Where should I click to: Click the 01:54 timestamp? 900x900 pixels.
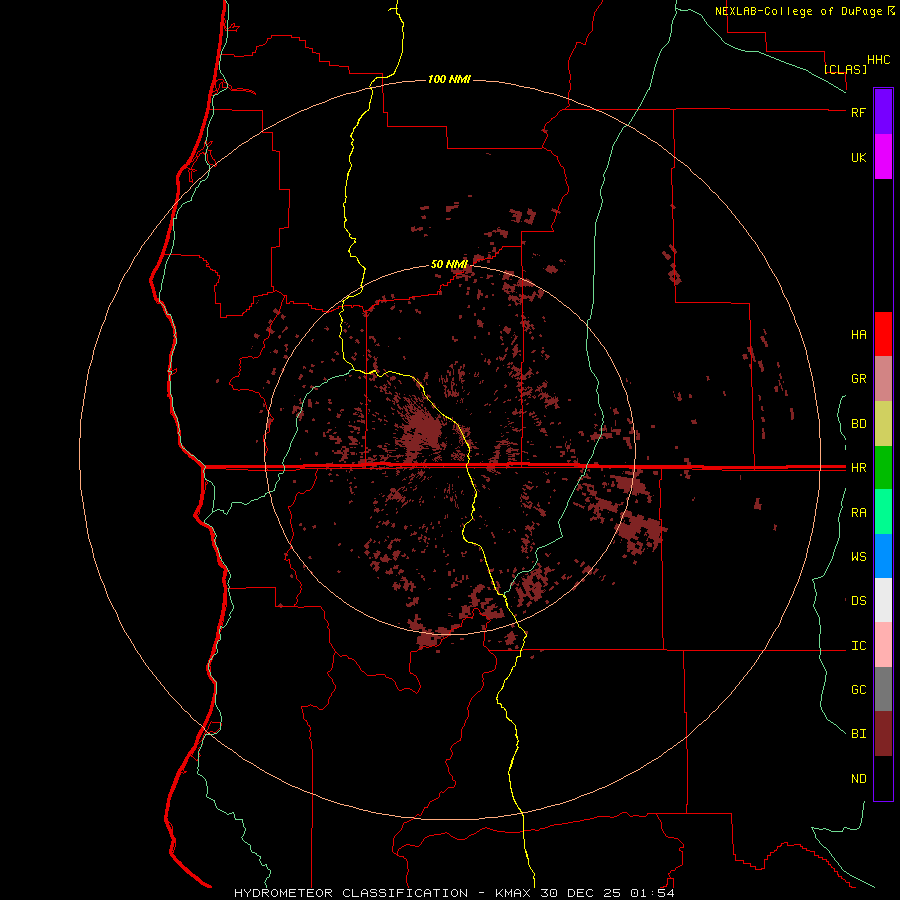tap(652, 893)
